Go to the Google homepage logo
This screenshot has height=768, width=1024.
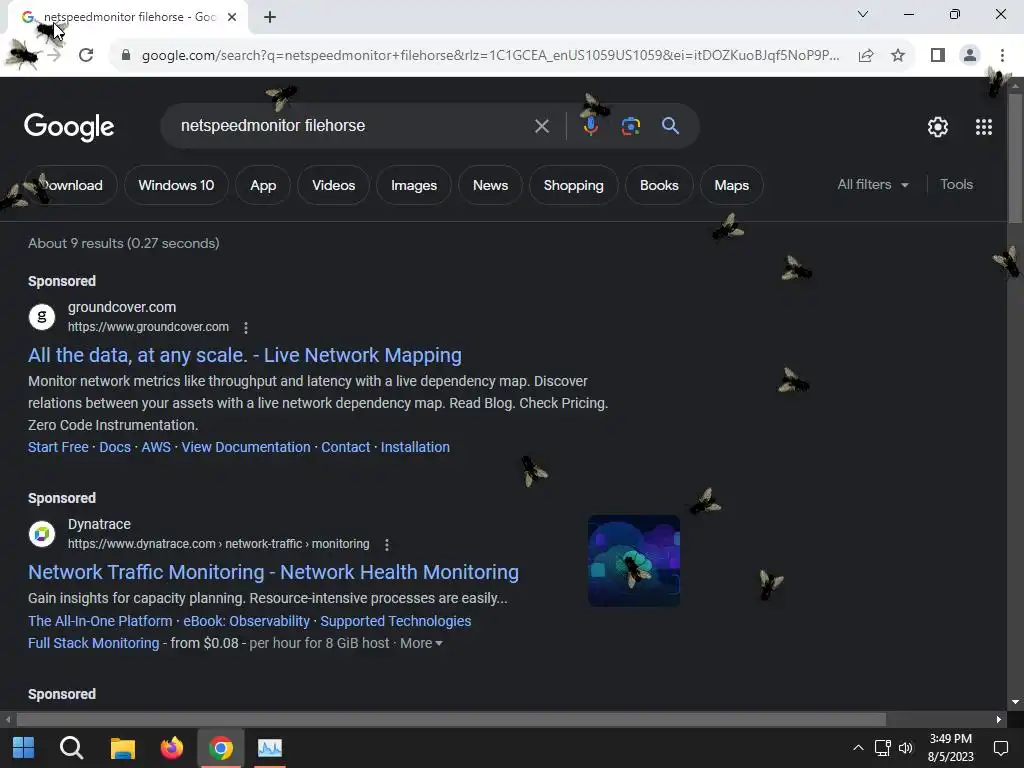click(69, 127)
